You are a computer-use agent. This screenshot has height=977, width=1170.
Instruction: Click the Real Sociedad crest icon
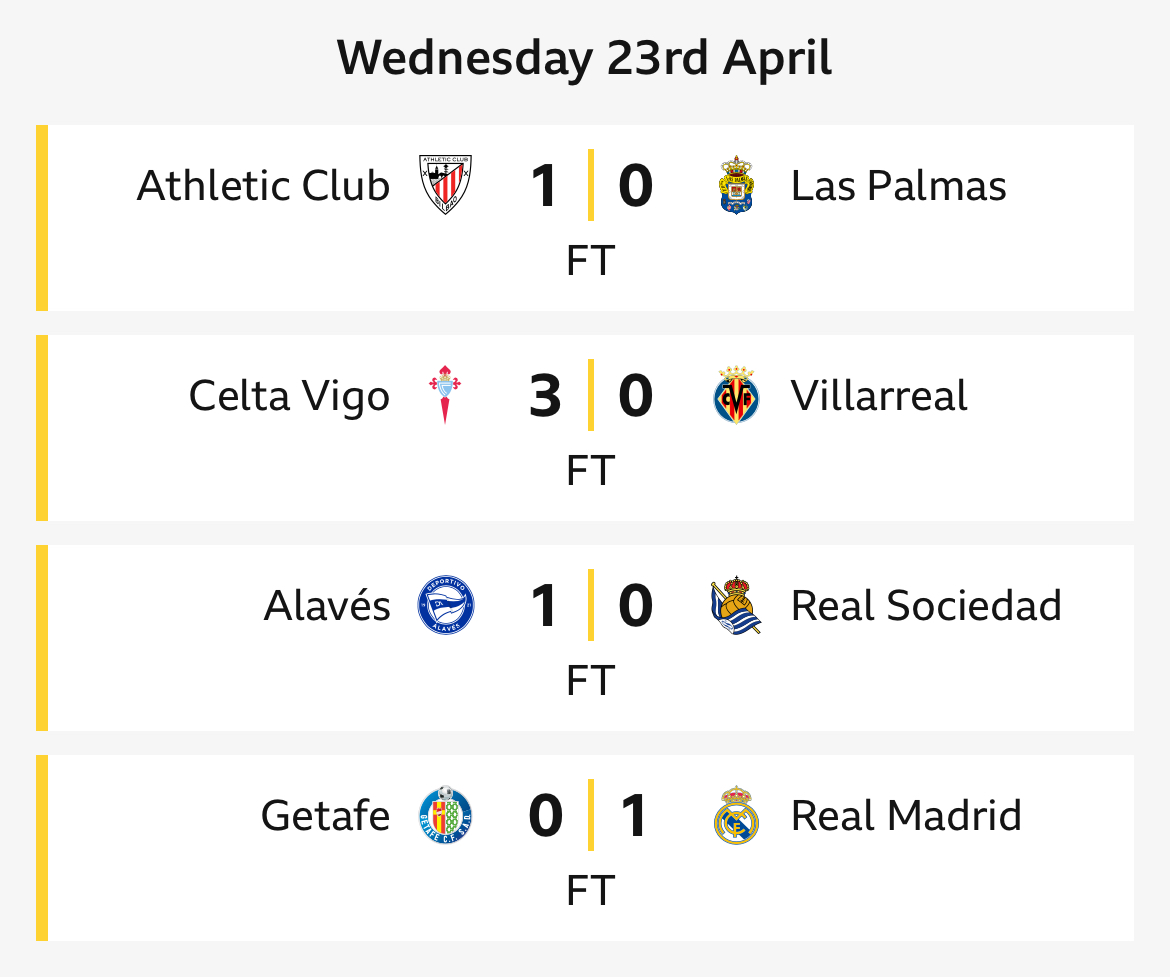click(x=736, y=605)
